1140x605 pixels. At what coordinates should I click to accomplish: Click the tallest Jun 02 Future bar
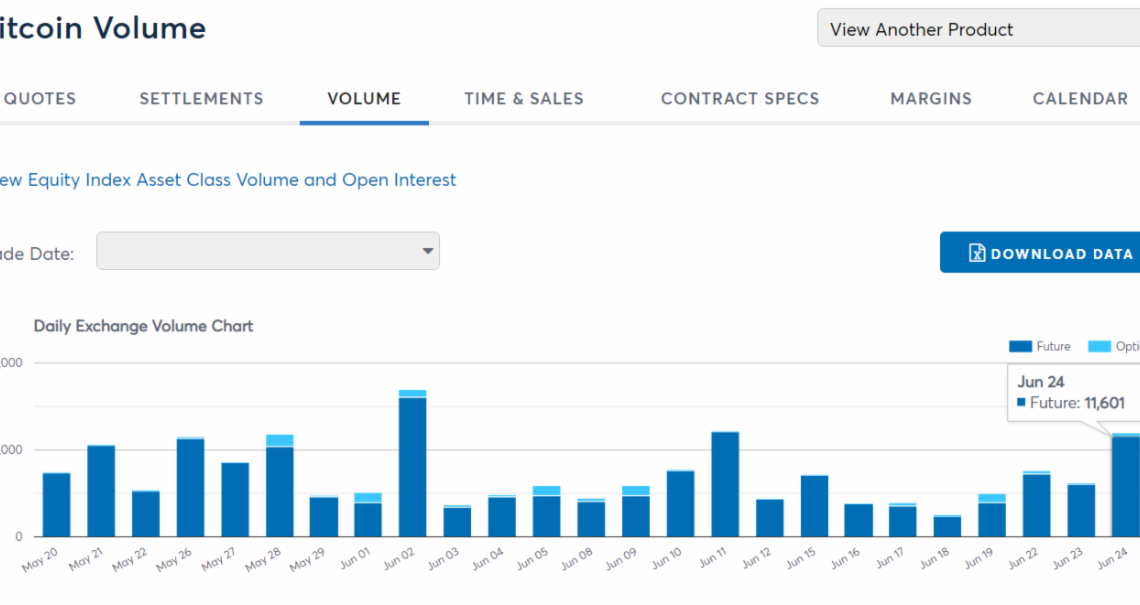tap(412, 467)
